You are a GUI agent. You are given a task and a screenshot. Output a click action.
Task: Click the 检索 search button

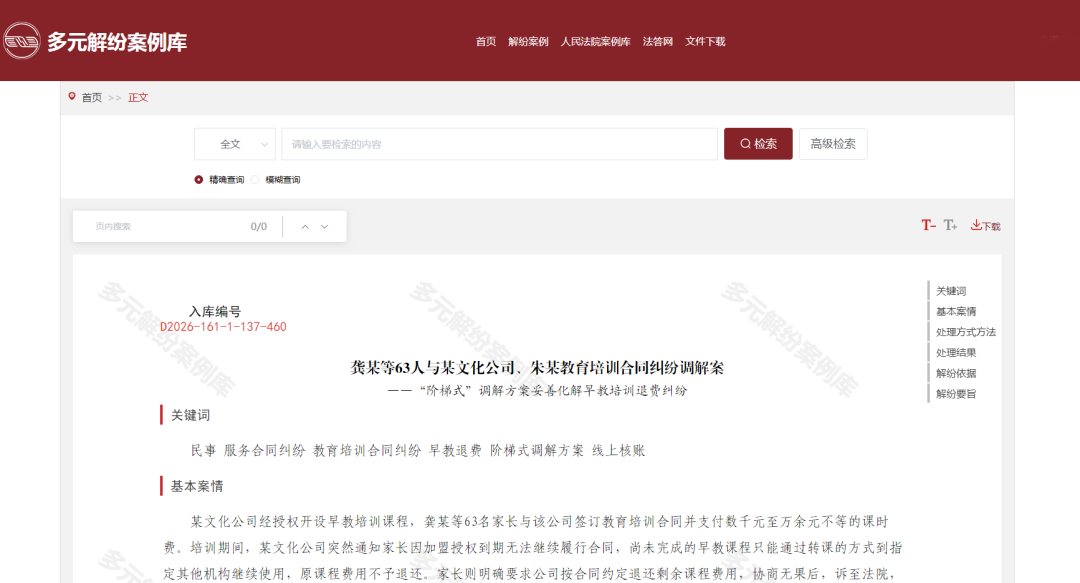[x=758, y=144]
